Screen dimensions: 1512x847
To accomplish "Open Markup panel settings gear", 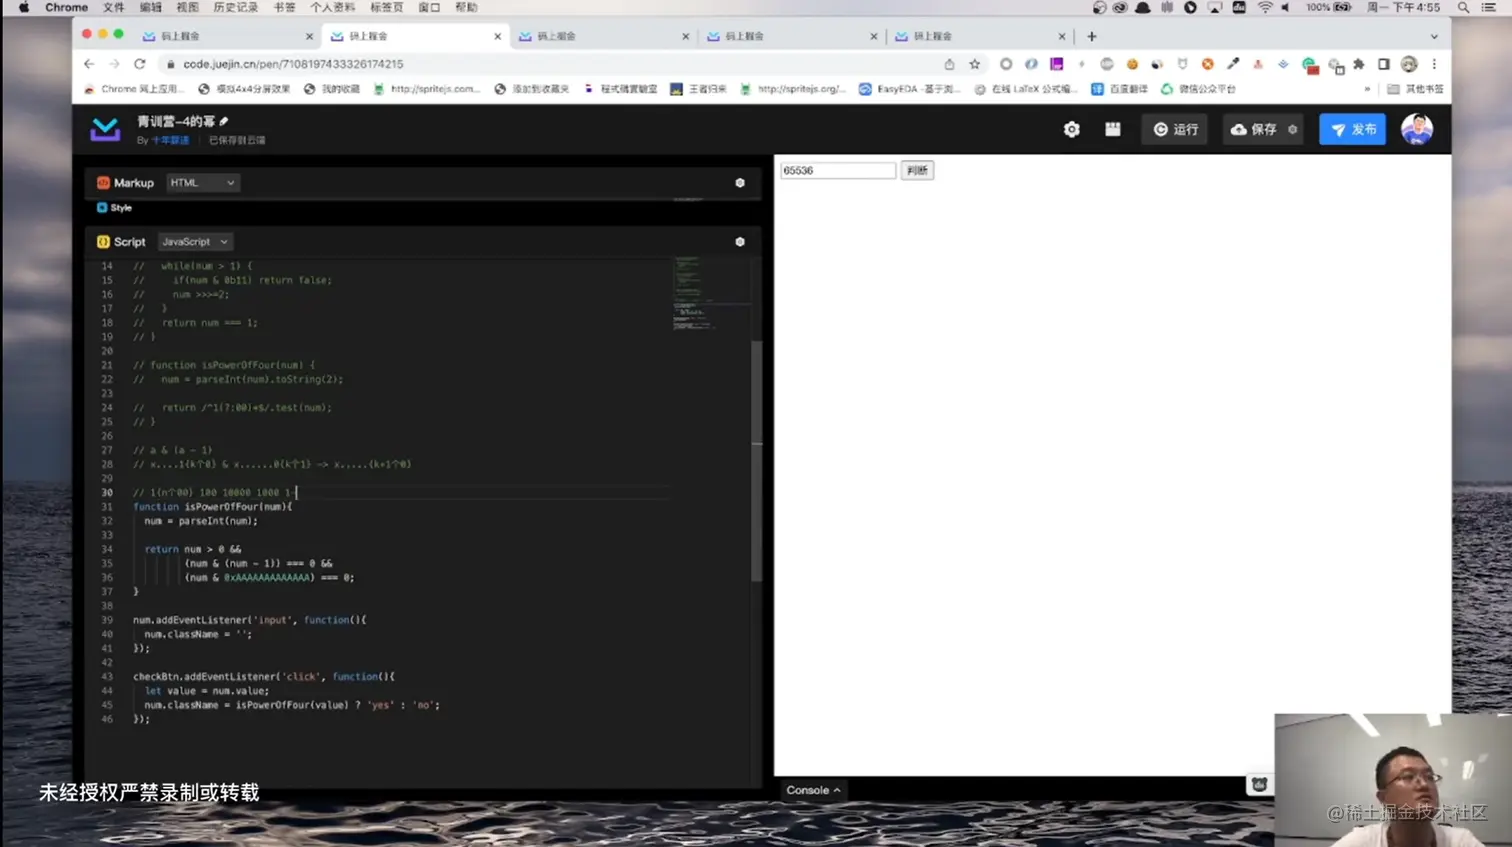I will click(740, 183).
